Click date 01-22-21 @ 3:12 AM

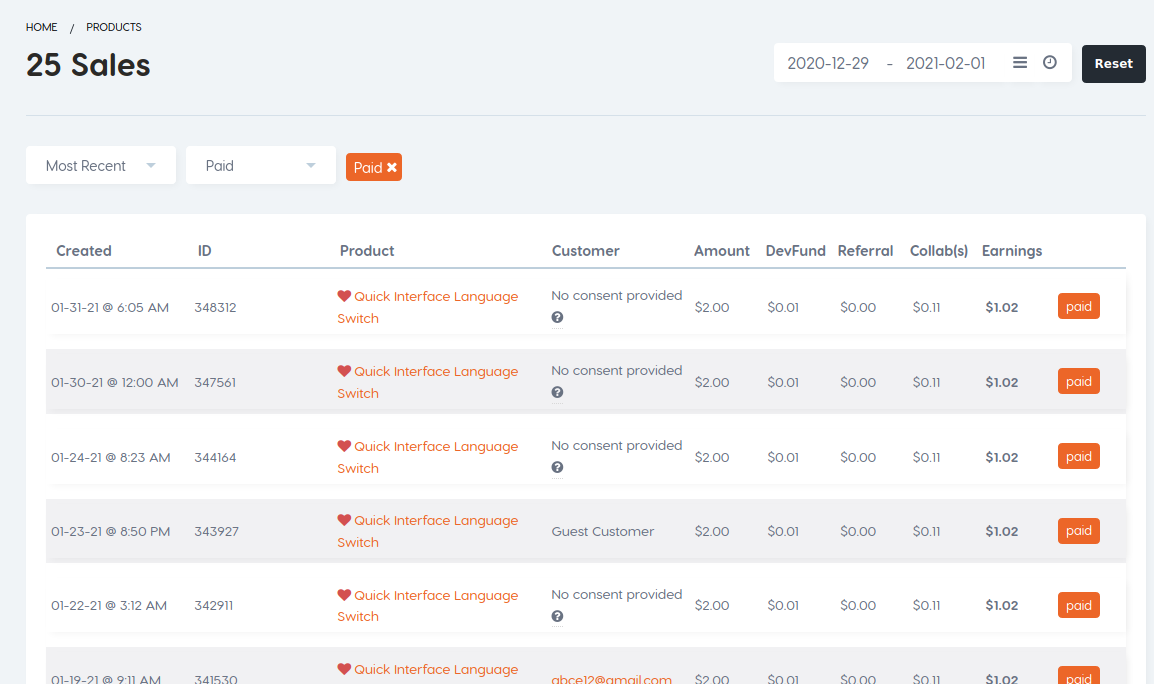click(109, 606)
